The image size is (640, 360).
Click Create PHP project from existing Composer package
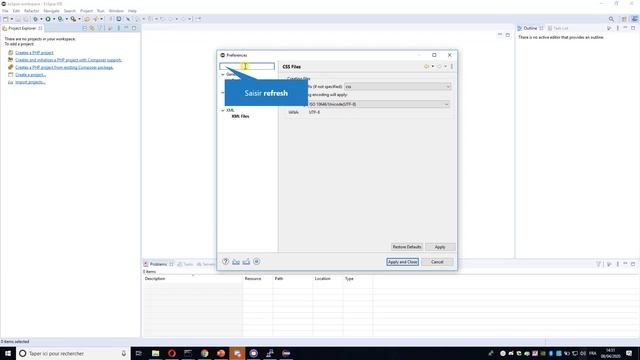[64, 67]
